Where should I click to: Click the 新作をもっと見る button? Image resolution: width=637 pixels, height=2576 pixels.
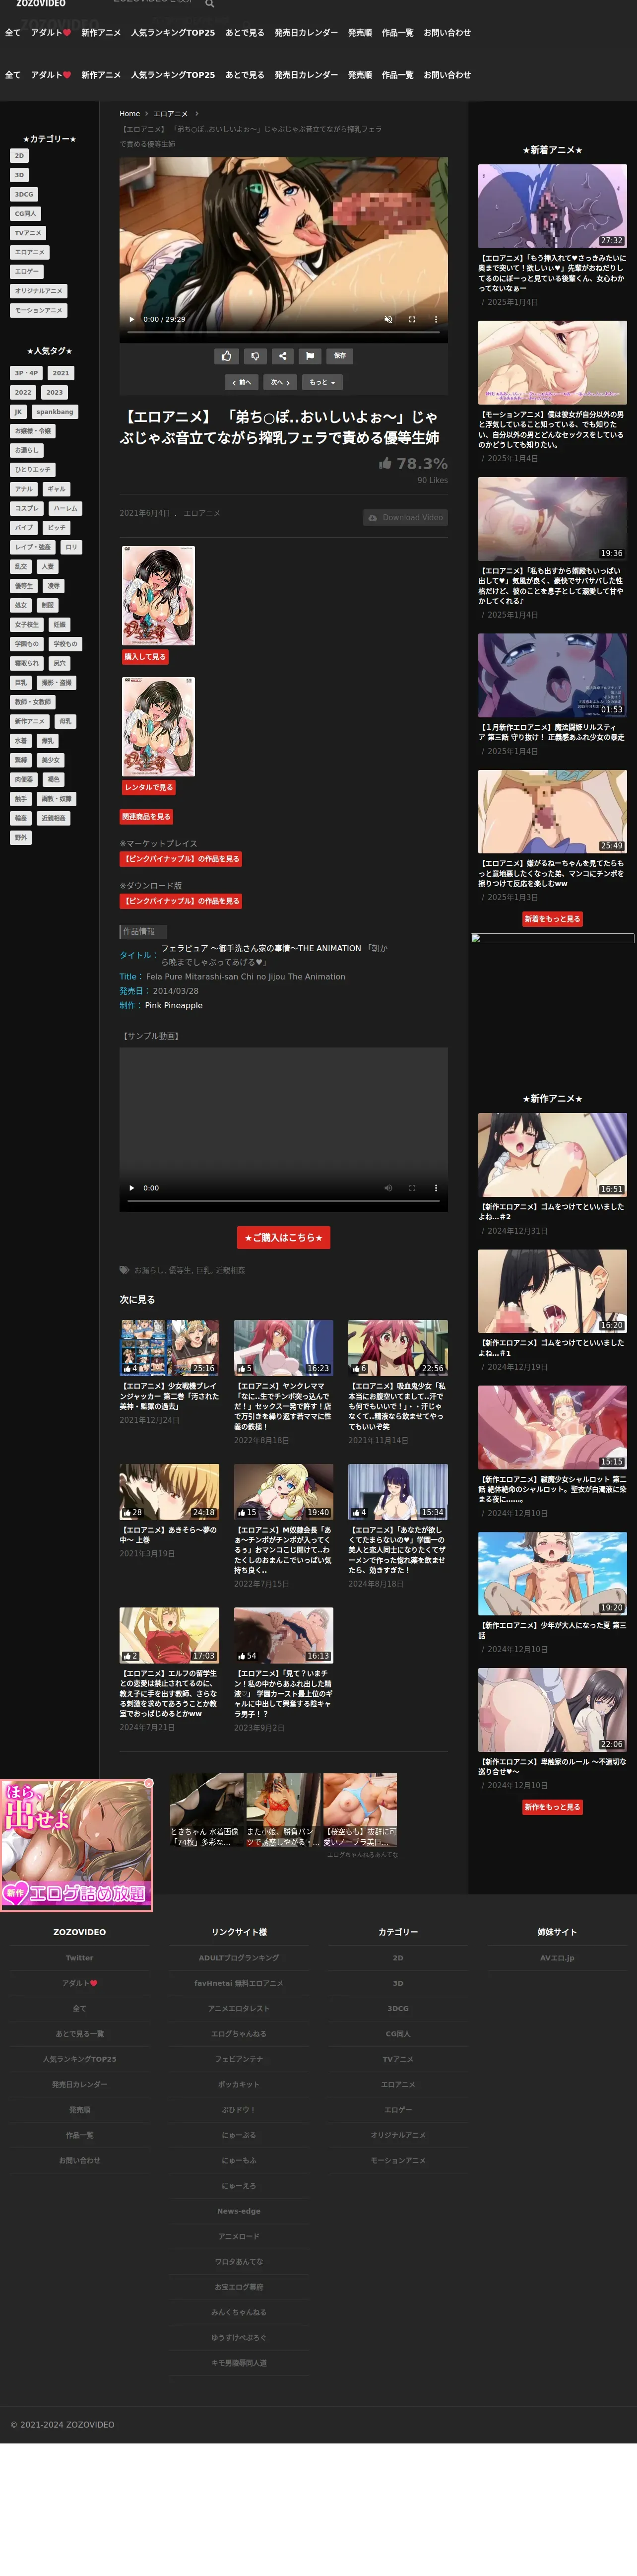click(x=552, y=1807)
